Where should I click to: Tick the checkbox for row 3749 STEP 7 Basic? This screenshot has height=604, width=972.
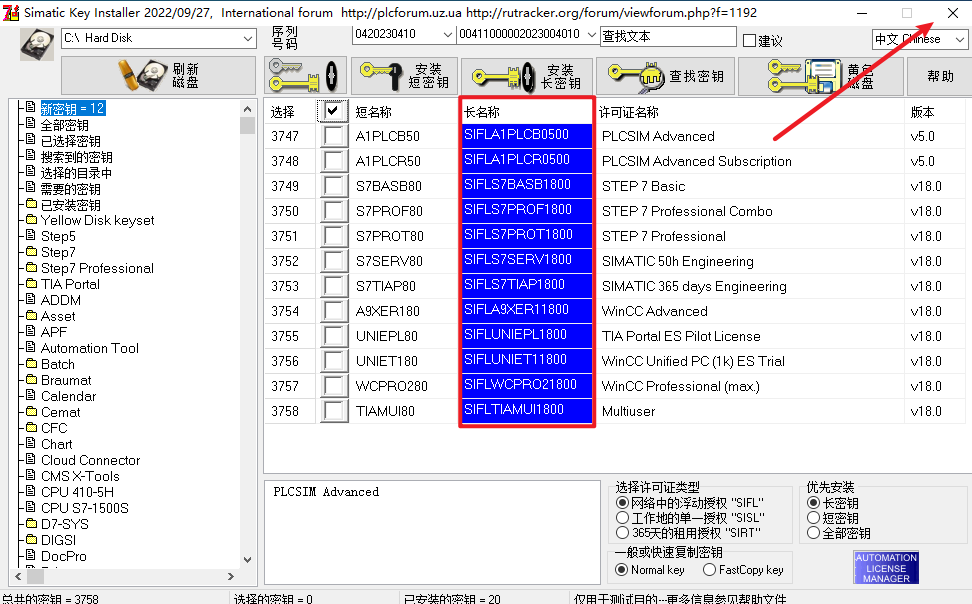tap(334, 186)
